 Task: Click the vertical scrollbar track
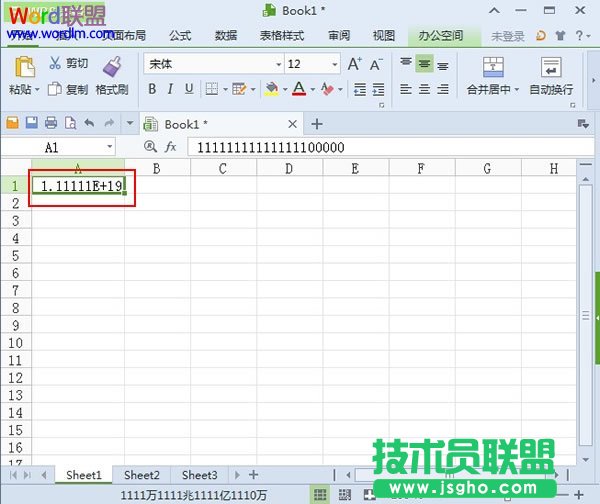pos(585,315)
